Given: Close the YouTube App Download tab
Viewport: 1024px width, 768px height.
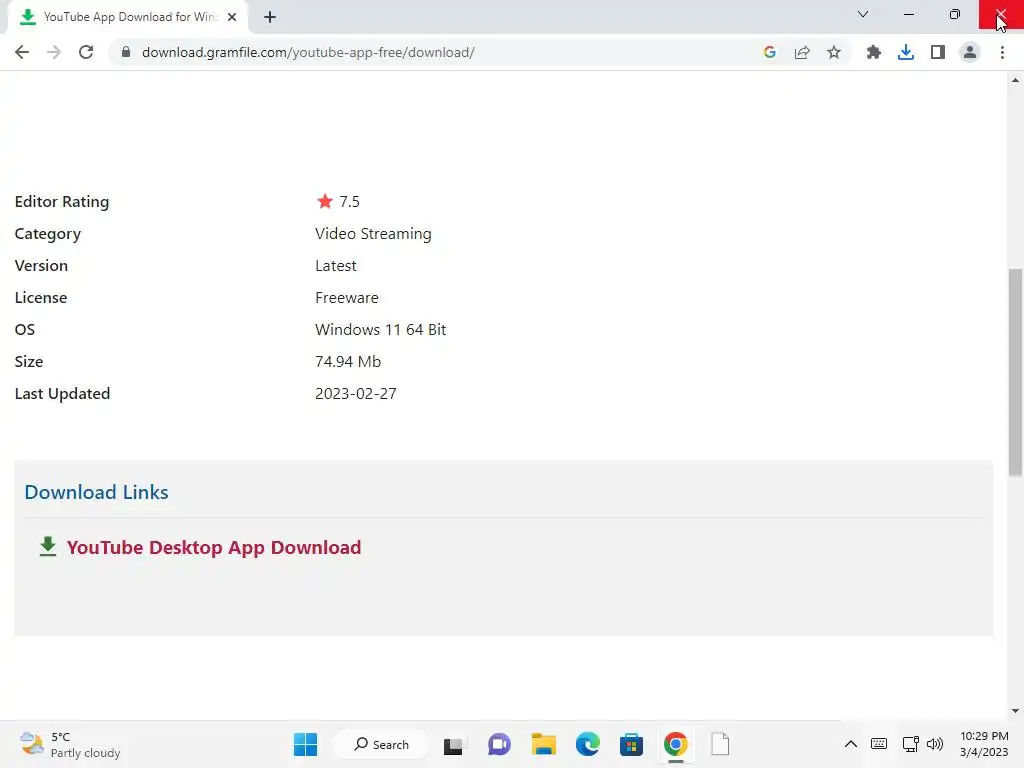Looking at the screenshot, I should 232,17.
